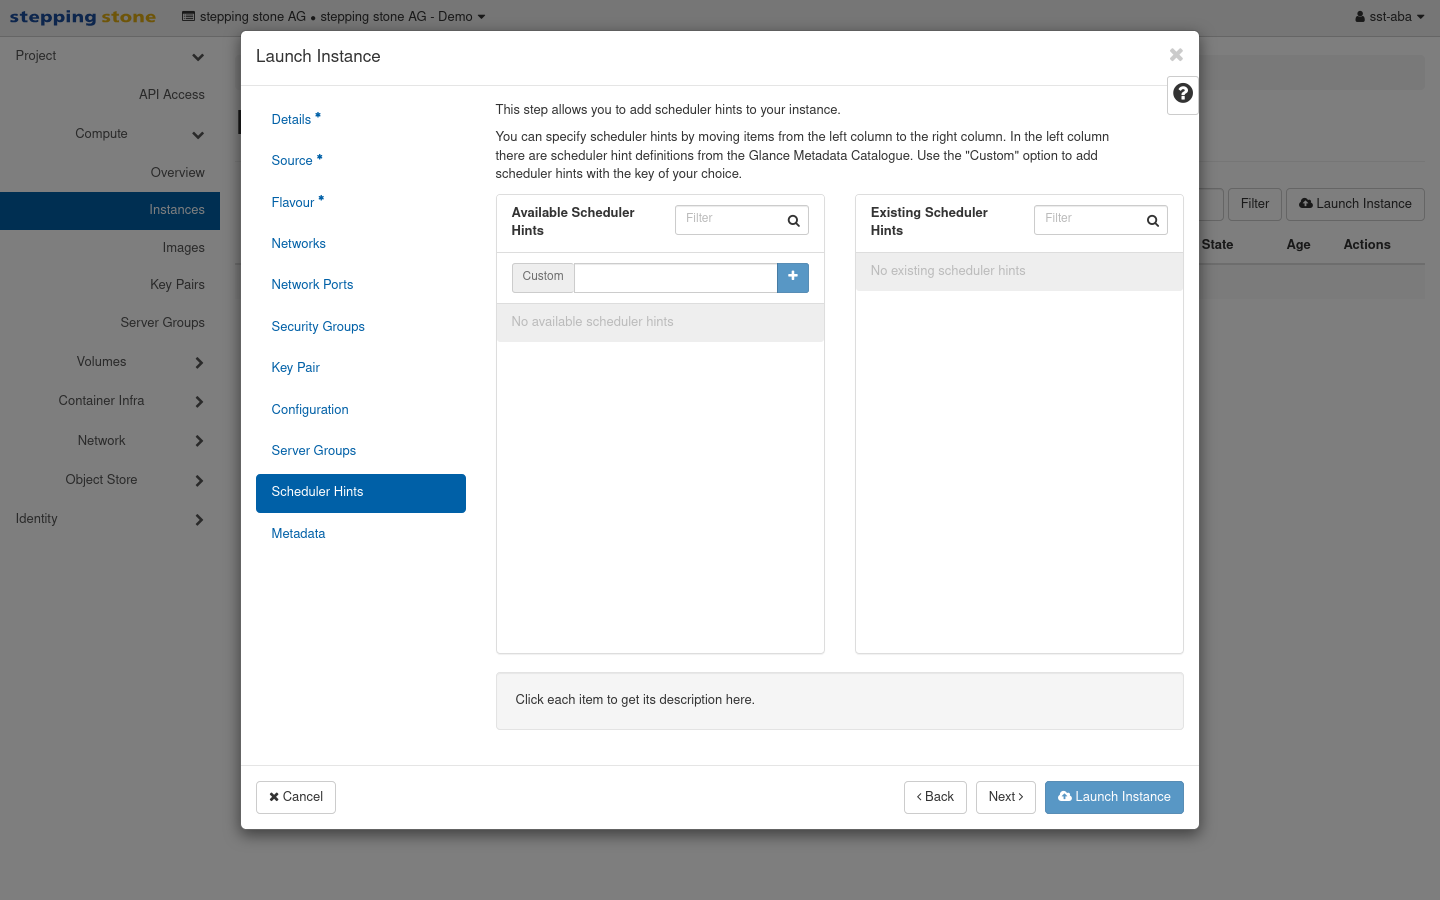Open Server Groups in the left sidebar
Viewport: 1440px width, 900px height.
(162, 322)
